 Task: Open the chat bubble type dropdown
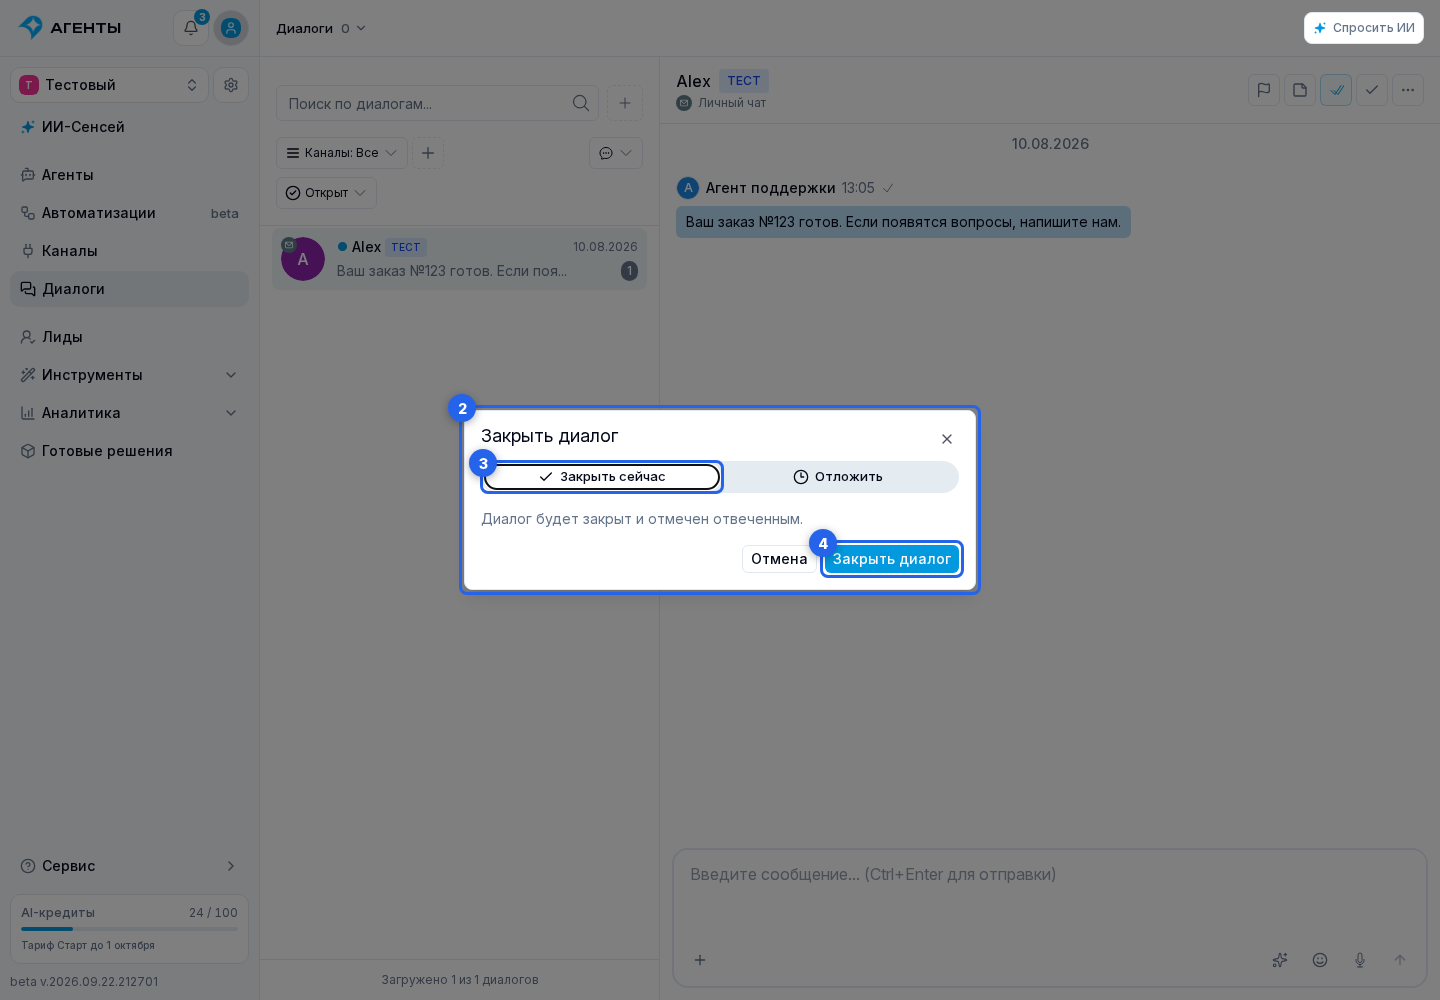616,153
